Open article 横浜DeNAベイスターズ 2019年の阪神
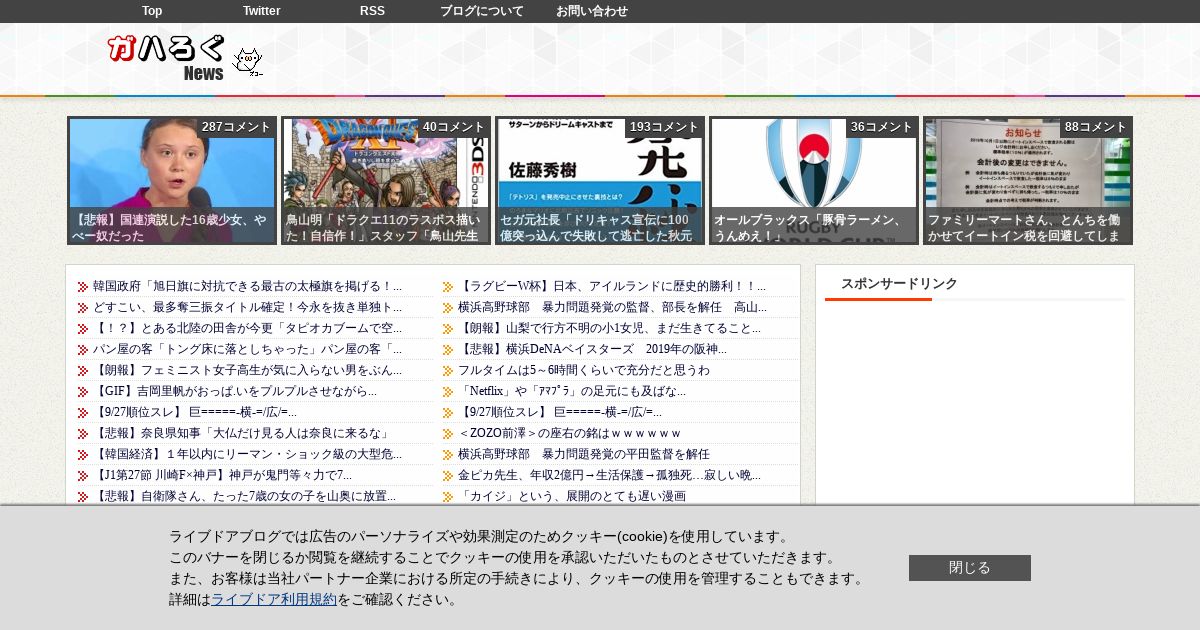The image size is (1200, 630). pyautogui.click(x=592, y=349)
